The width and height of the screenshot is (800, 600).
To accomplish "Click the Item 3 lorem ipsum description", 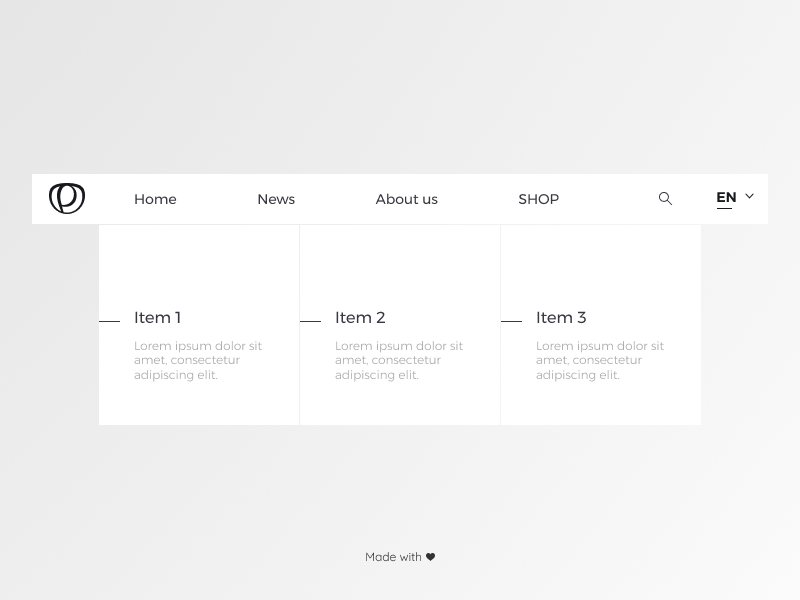I will (x=600, y=360).
